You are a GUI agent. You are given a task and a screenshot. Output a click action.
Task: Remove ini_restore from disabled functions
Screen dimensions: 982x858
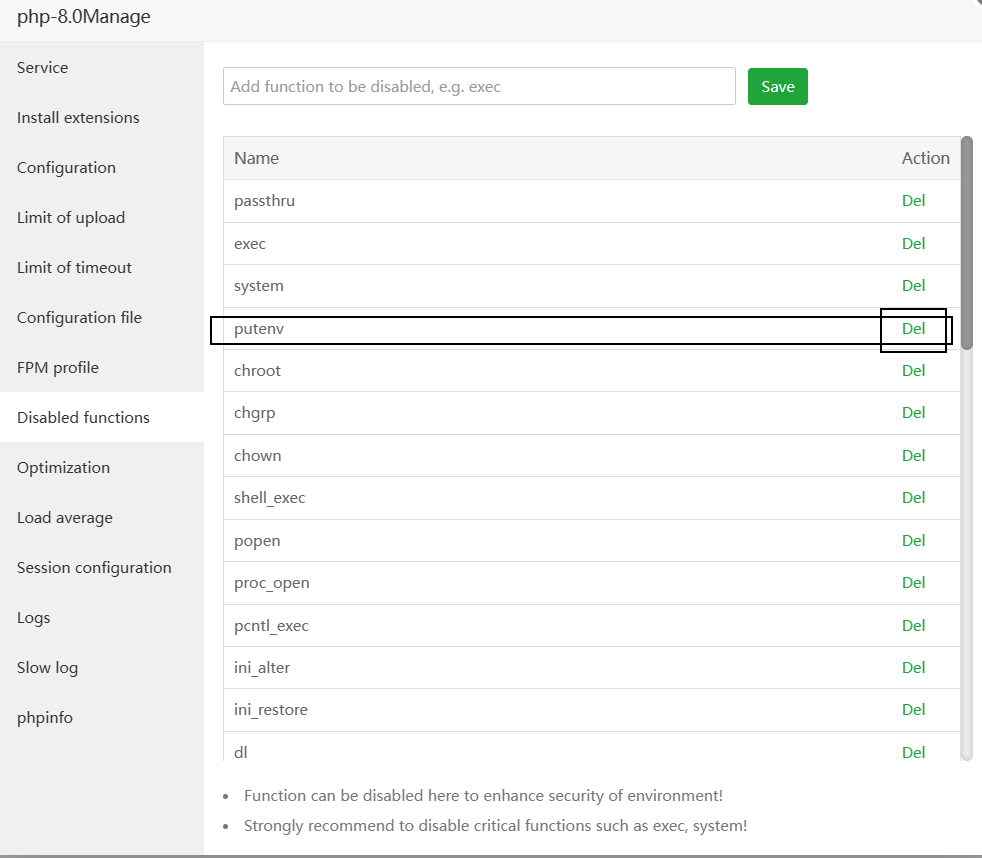click(x=913, y=710)
